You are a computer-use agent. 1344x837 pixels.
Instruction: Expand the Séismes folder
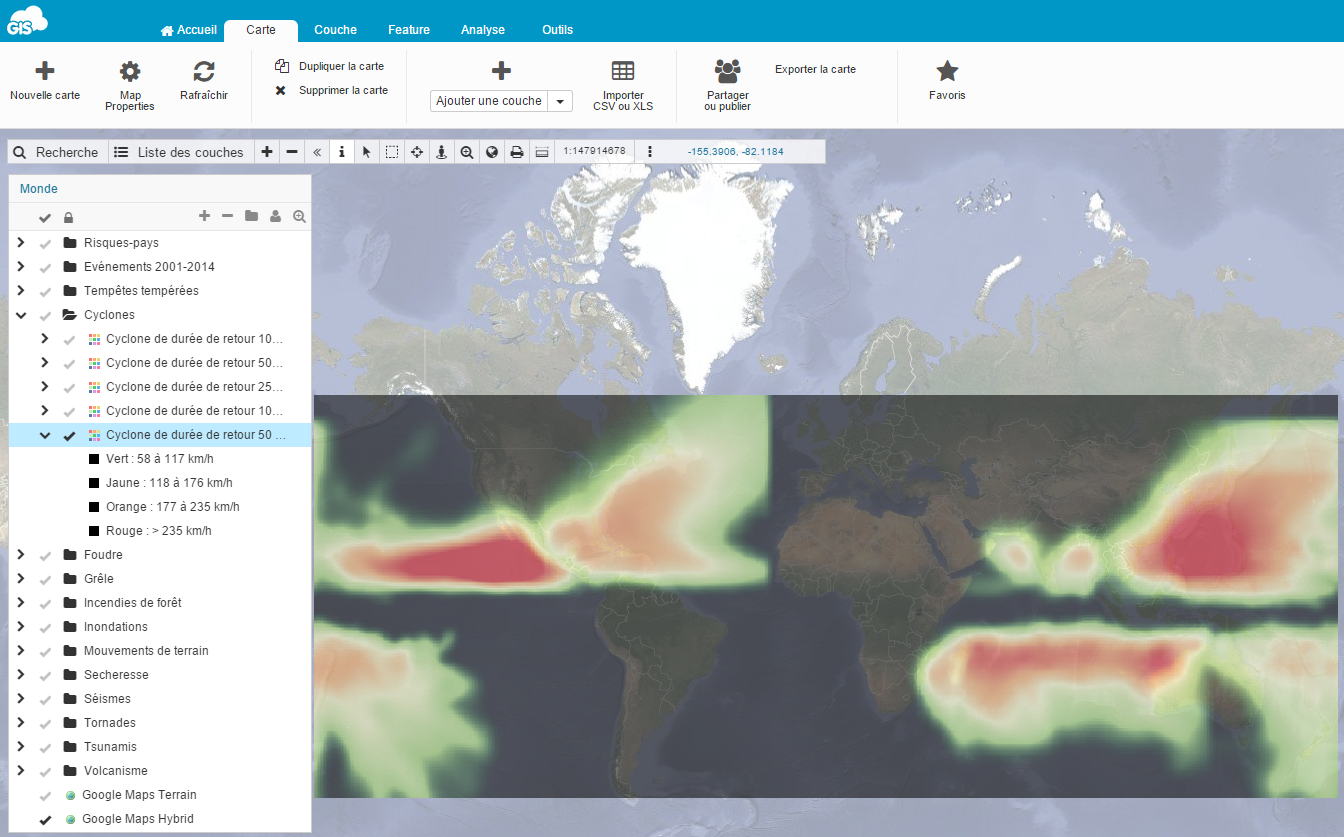20,699
